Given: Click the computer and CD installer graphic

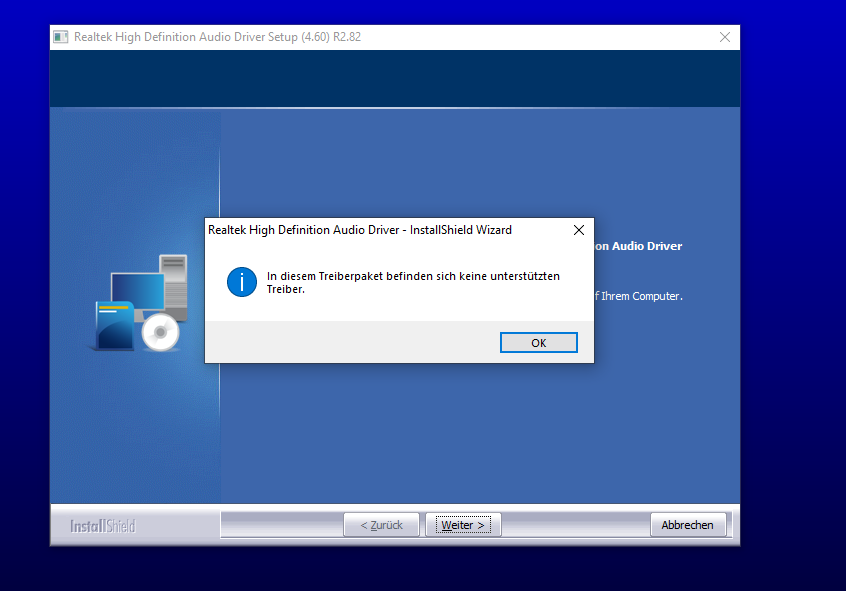Looking at the screenshot, I should pos(140,303).
